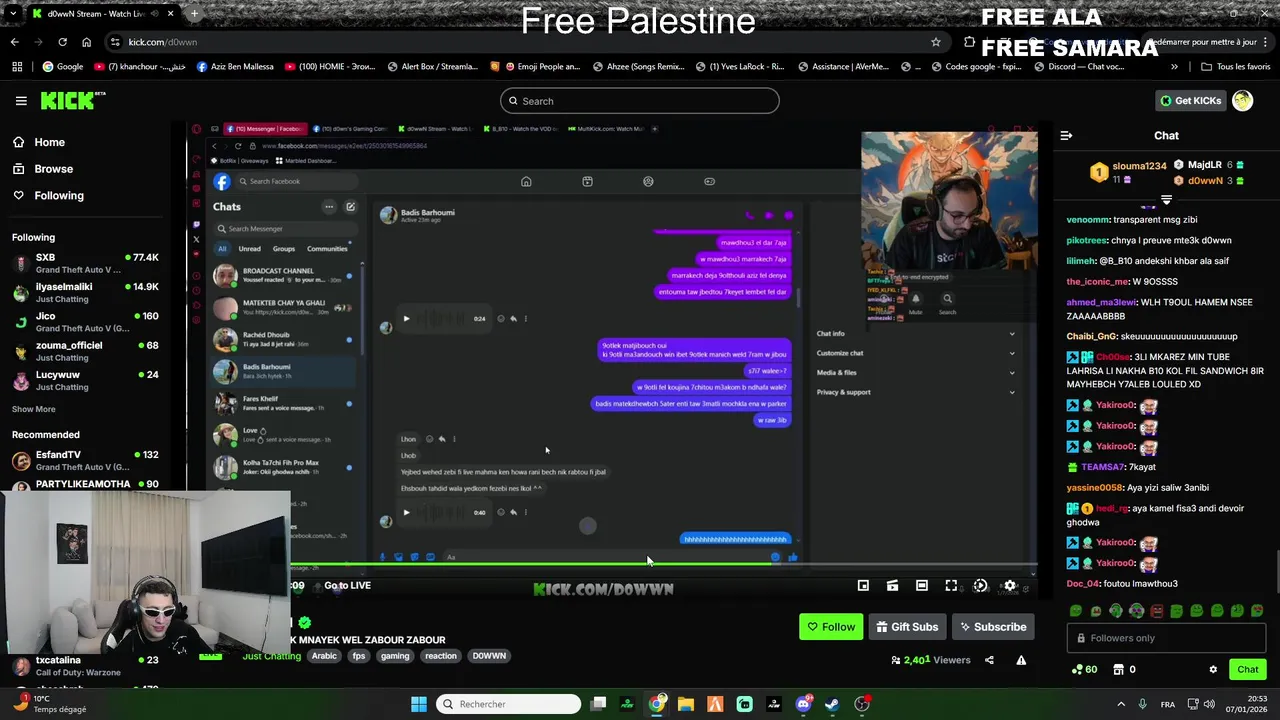Screen dimensions: 1280x720
Task: Open the Kick hamburger sidebar menu
Action: click(21, 101)
